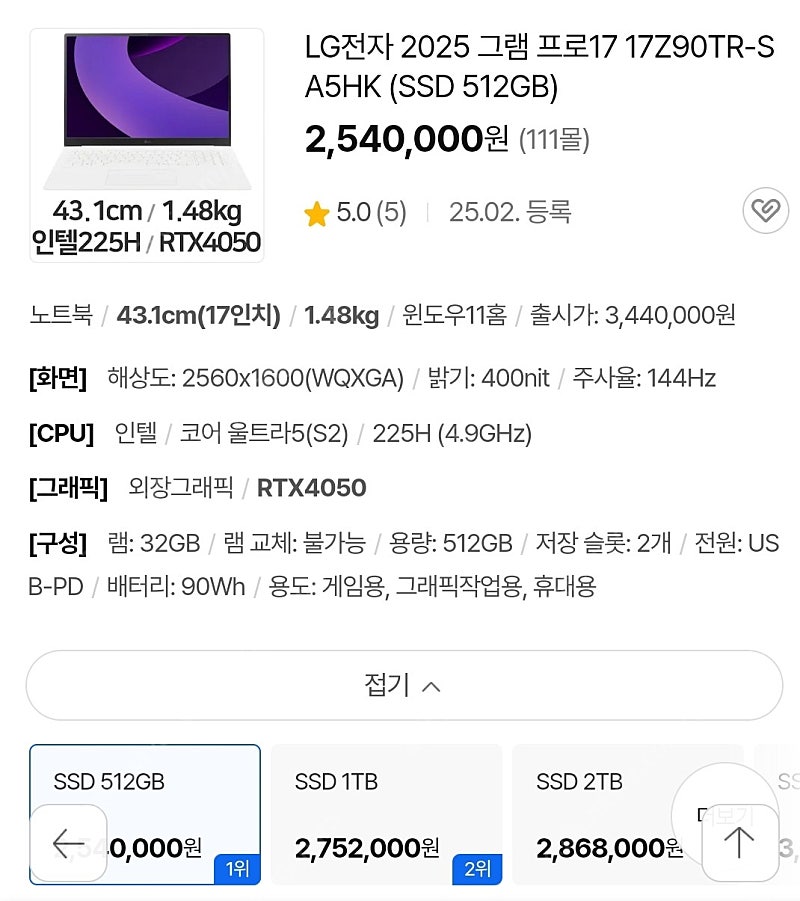The image size is (800, 901).
Task: Collapse specs with the 접기 button
Action: [404, 685]
